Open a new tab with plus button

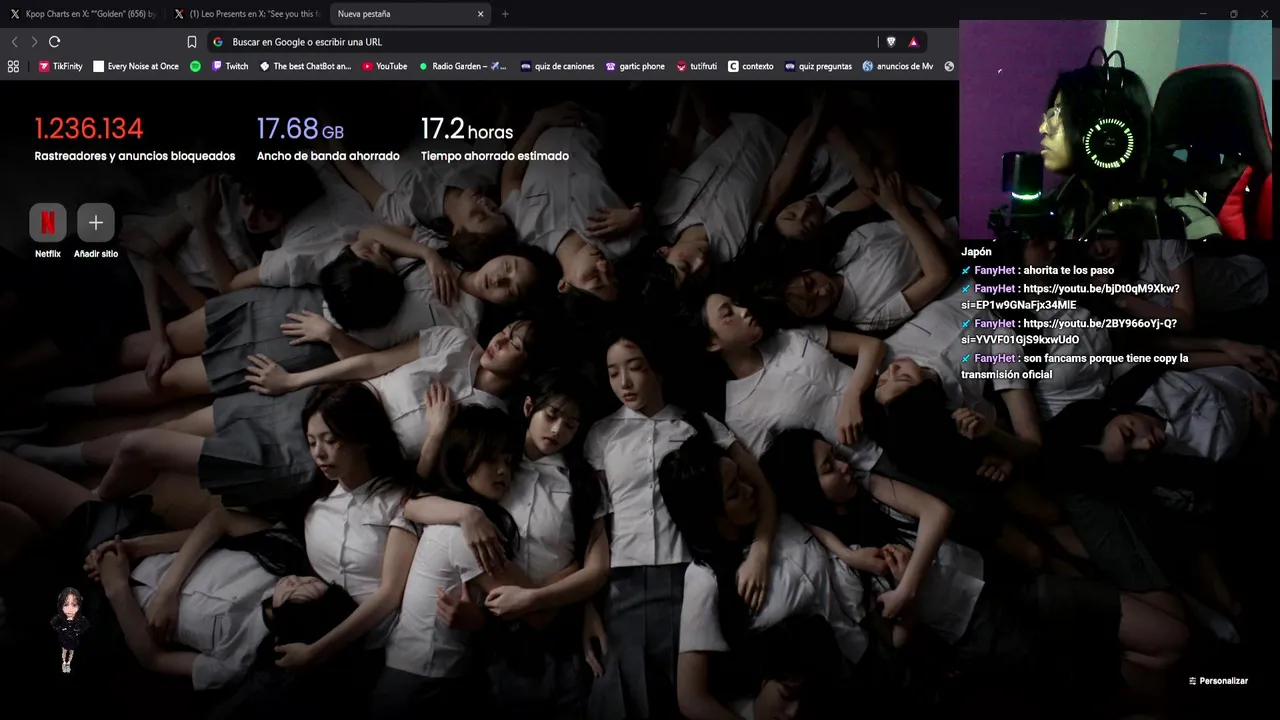(505, 14)
